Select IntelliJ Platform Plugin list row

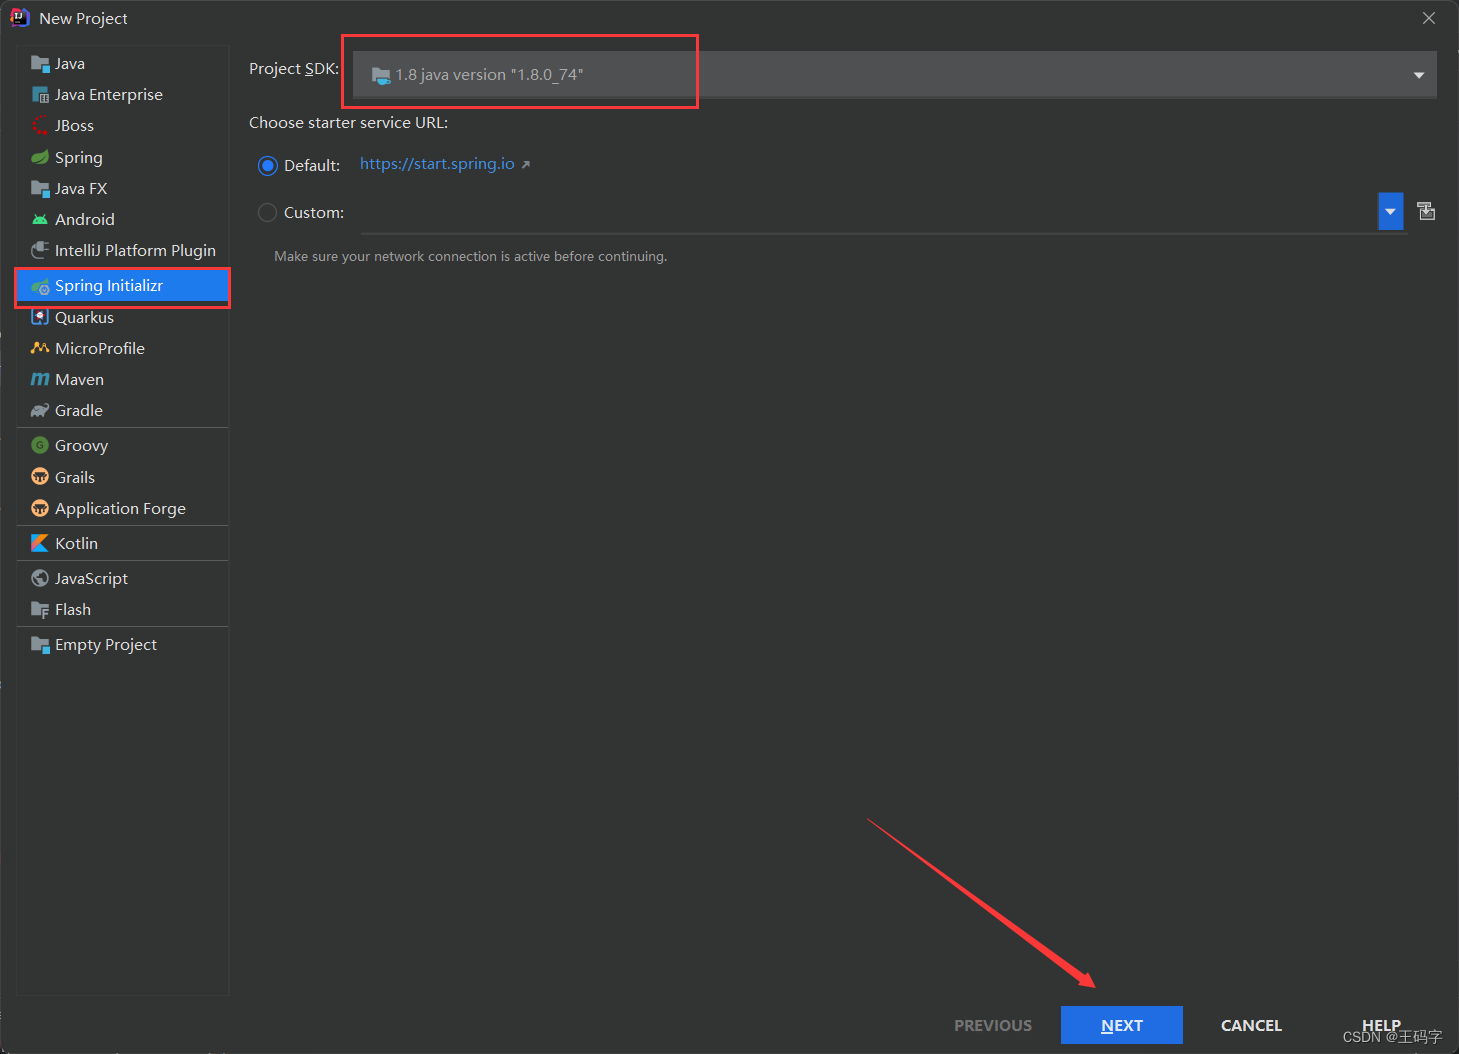click(x=122, y=250)
